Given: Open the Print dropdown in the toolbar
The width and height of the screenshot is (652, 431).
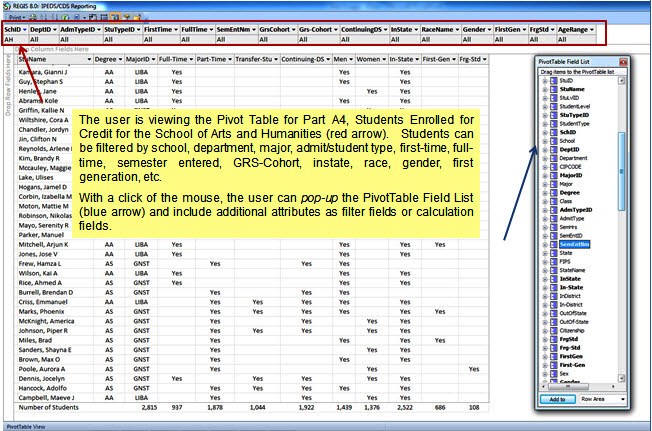Looking at the screenshot, I should (x=17, y=17).
